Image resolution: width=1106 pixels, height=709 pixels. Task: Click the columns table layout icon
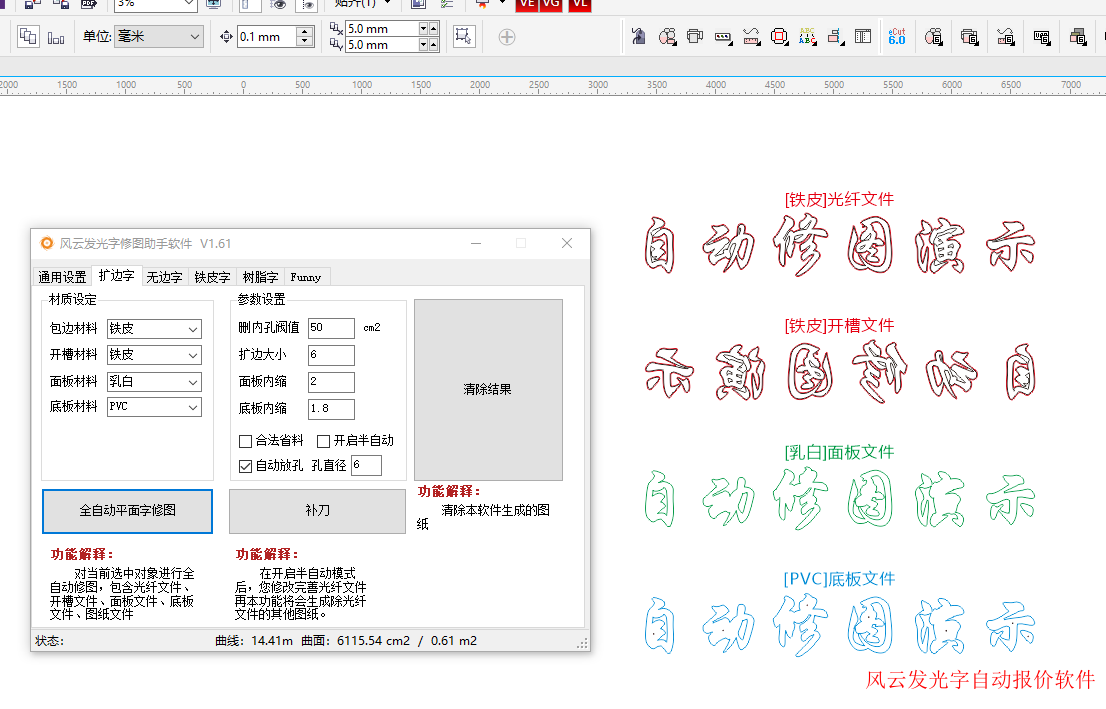861,37
